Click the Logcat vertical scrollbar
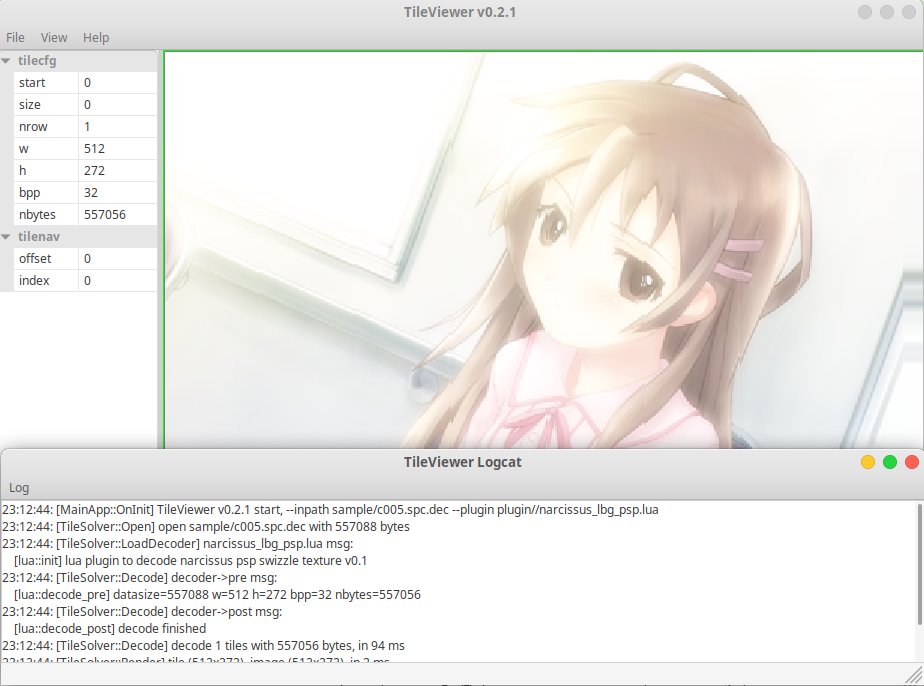The image size is (924, 686). tap(919, 564)
